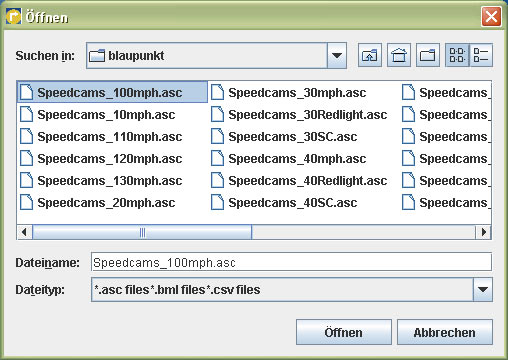Viewport: 508px width, 360px height.
Task: Click the Öffnen button
Action: [x=344, y=332]
